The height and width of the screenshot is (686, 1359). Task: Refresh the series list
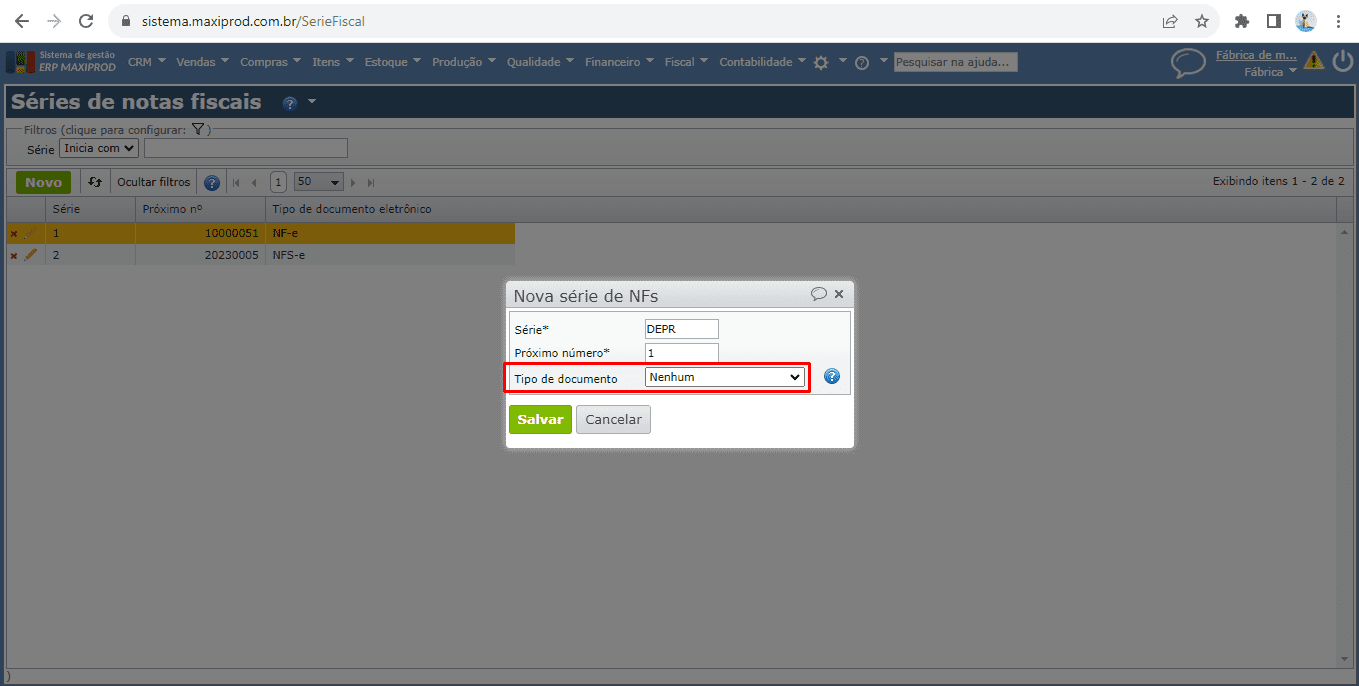point(95,182)
